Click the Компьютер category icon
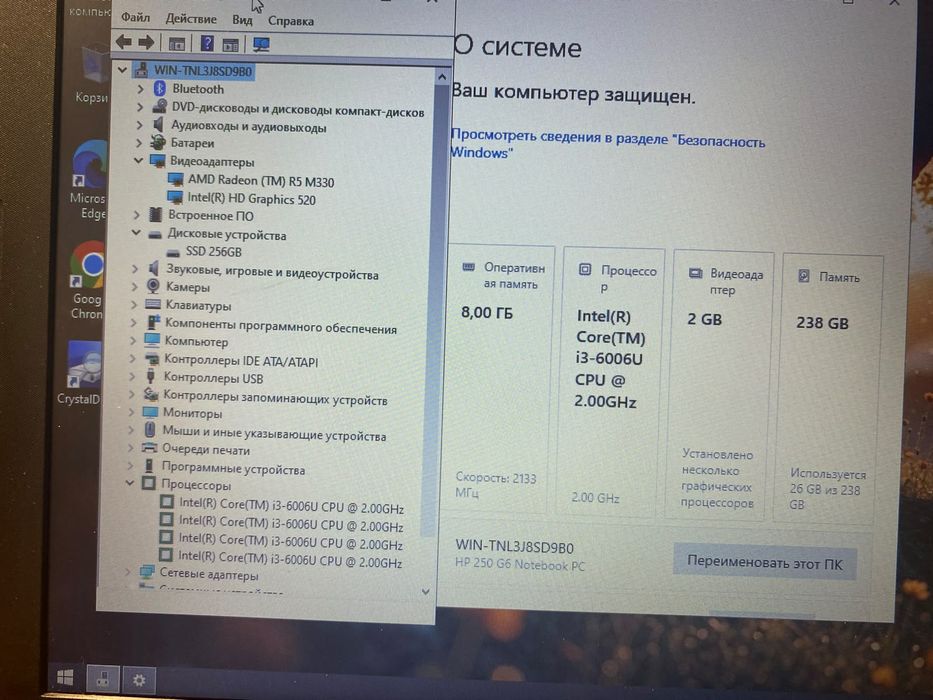Screen dimensions: 933x700 [x=152, y=340]
